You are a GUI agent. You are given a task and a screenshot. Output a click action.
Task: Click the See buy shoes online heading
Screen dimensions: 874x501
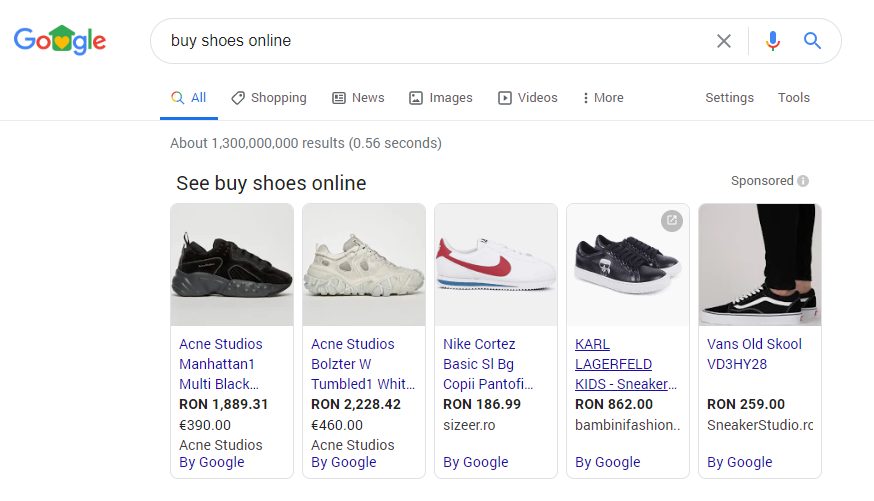(271, 183)
